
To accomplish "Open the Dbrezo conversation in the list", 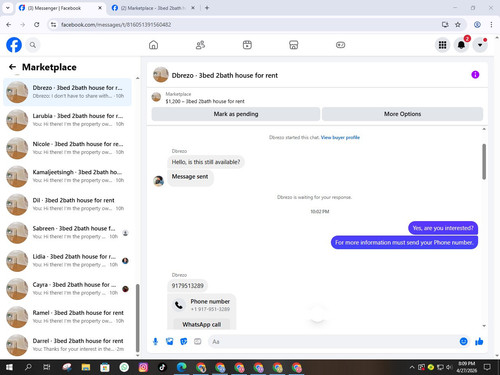I will click(x=67, y=92).
